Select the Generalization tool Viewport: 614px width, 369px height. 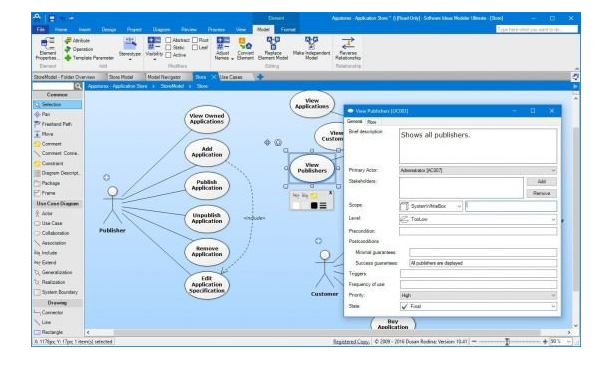(x=58, y=272)
